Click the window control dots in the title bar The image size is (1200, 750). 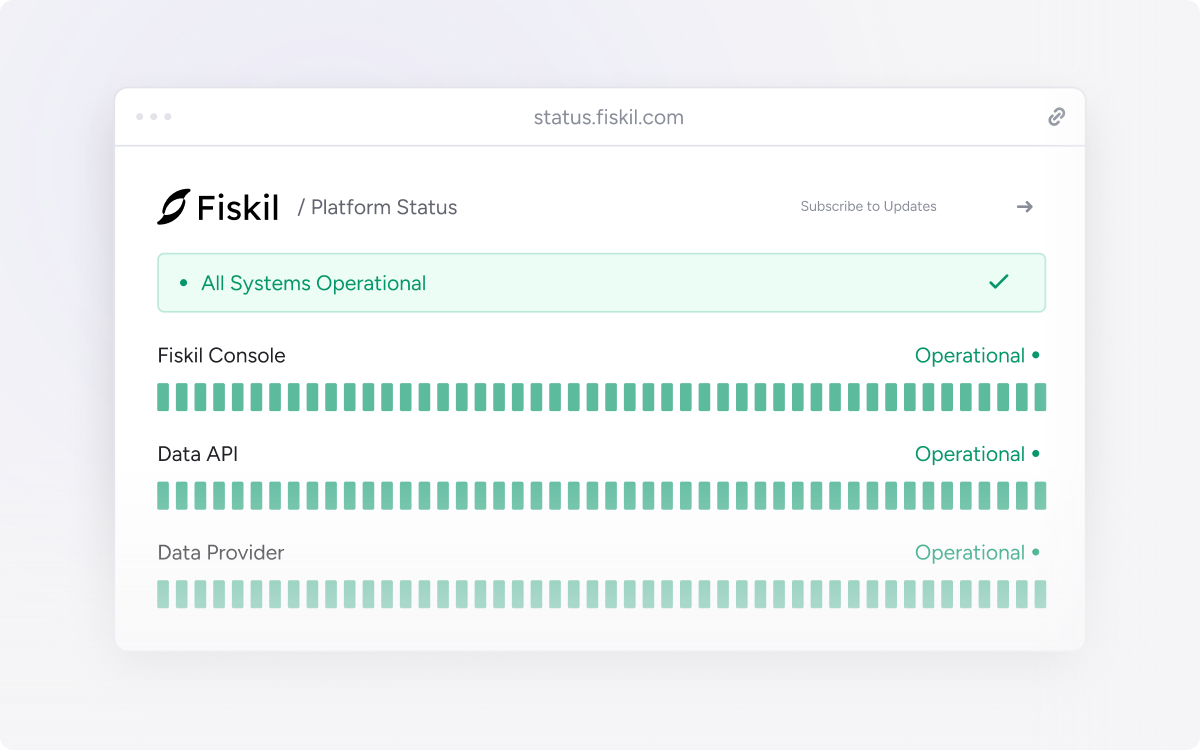coord(154,117)
